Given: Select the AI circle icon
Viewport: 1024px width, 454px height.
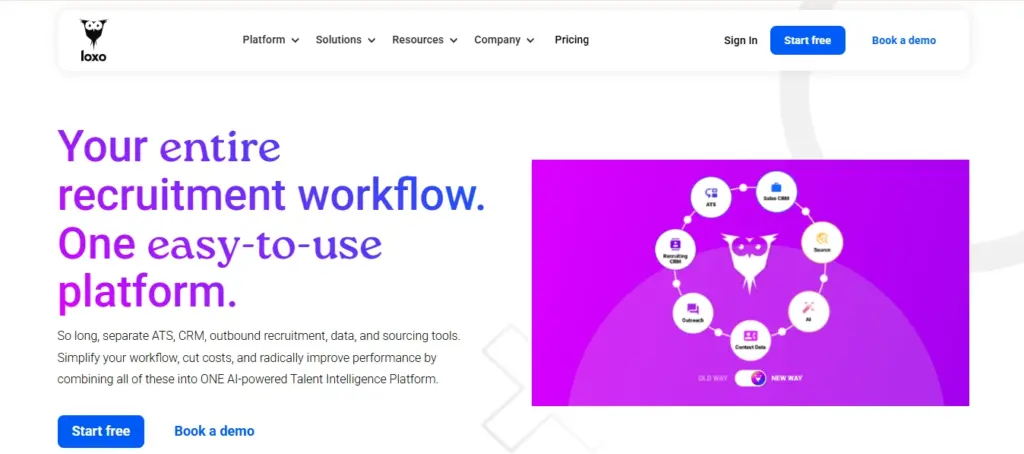Looking at the screenshot, I should 808,311.
